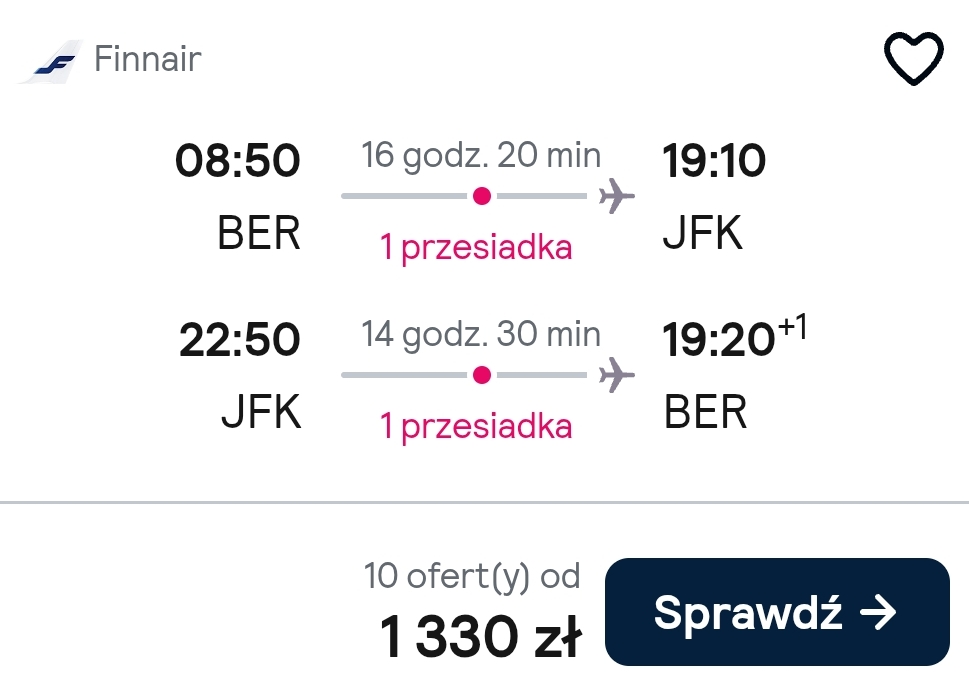Click the outbound stopover pink dot

[482, 196]
